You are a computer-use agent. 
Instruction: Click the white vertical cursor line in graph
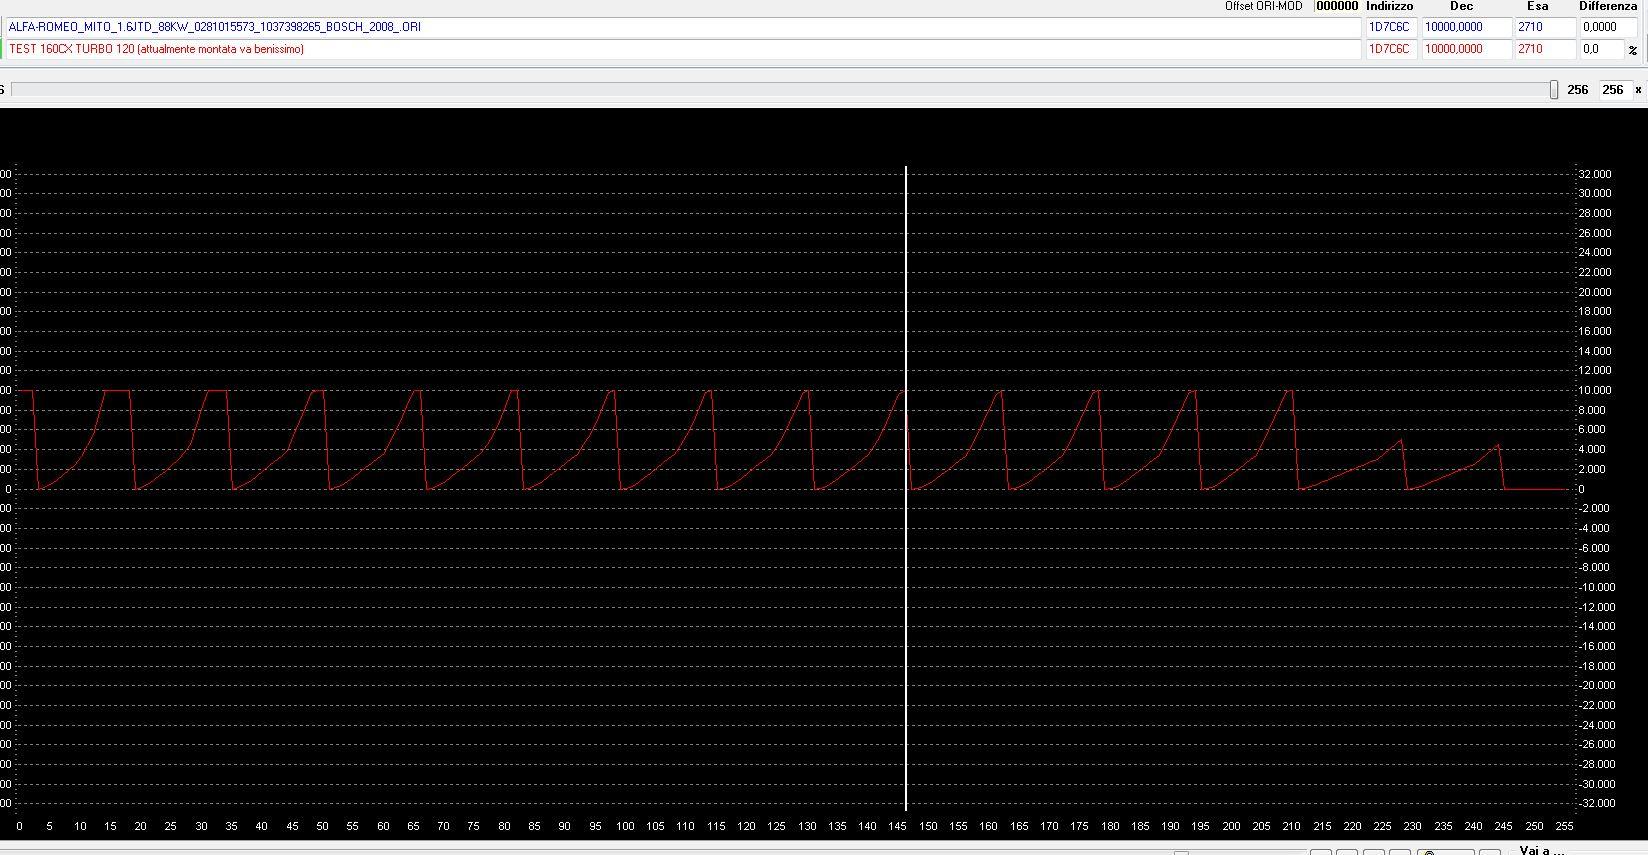pyautogui.click(x=906, y=600)
